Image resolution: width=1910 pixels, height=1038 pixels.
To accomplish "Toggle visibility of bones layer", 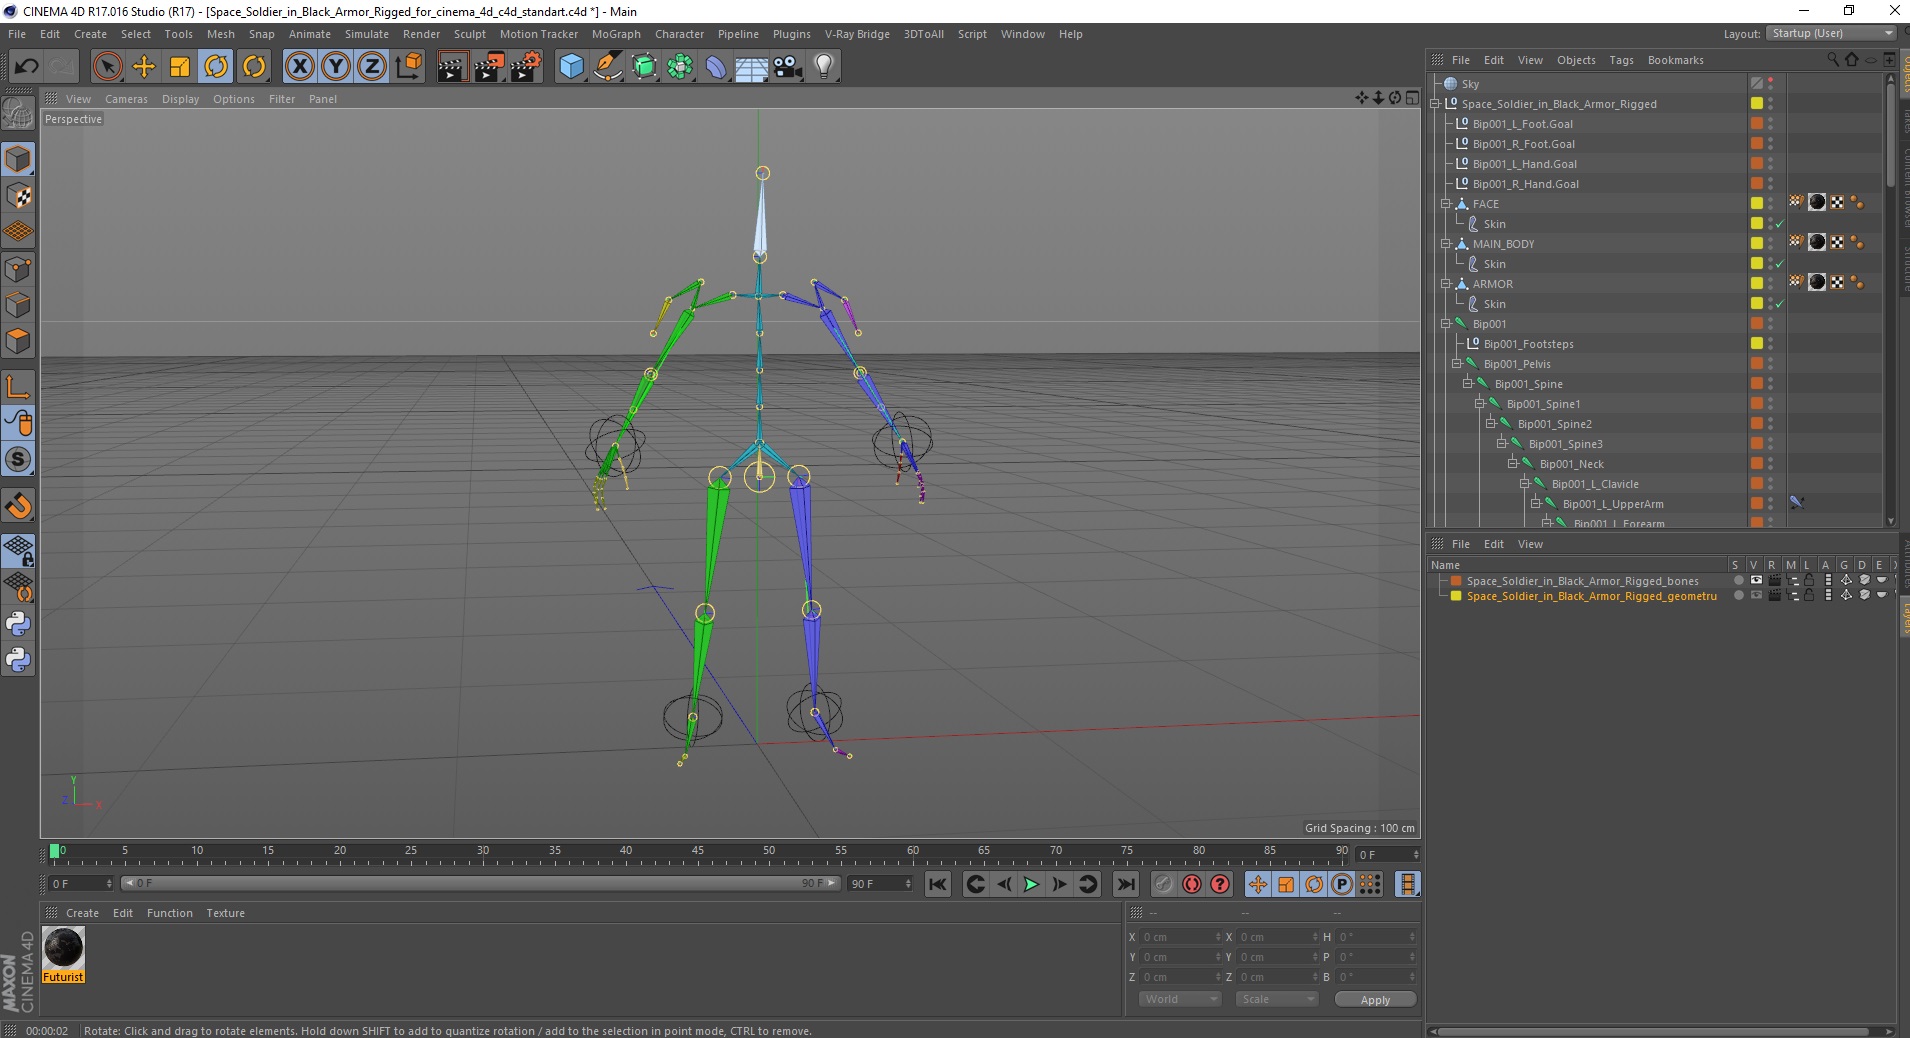I will (x=1756, y=581).
